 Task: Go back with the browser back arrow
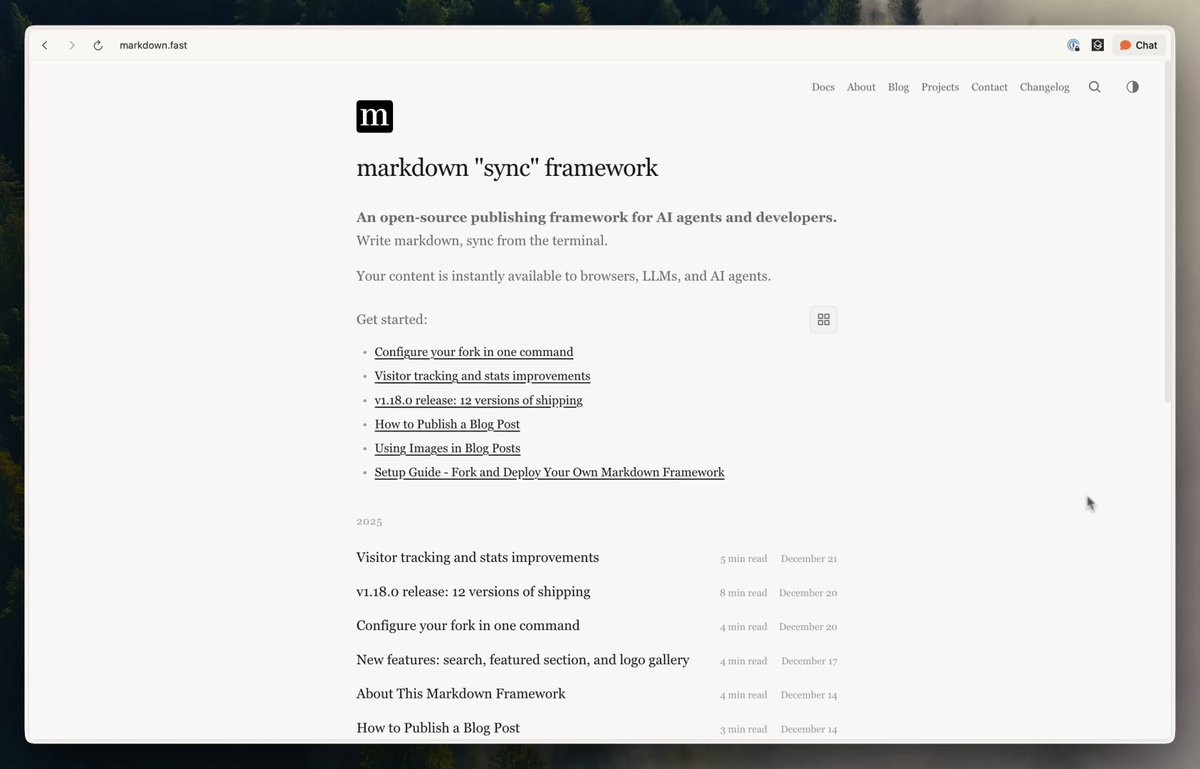pyautogui.click(x=45, y=45)
